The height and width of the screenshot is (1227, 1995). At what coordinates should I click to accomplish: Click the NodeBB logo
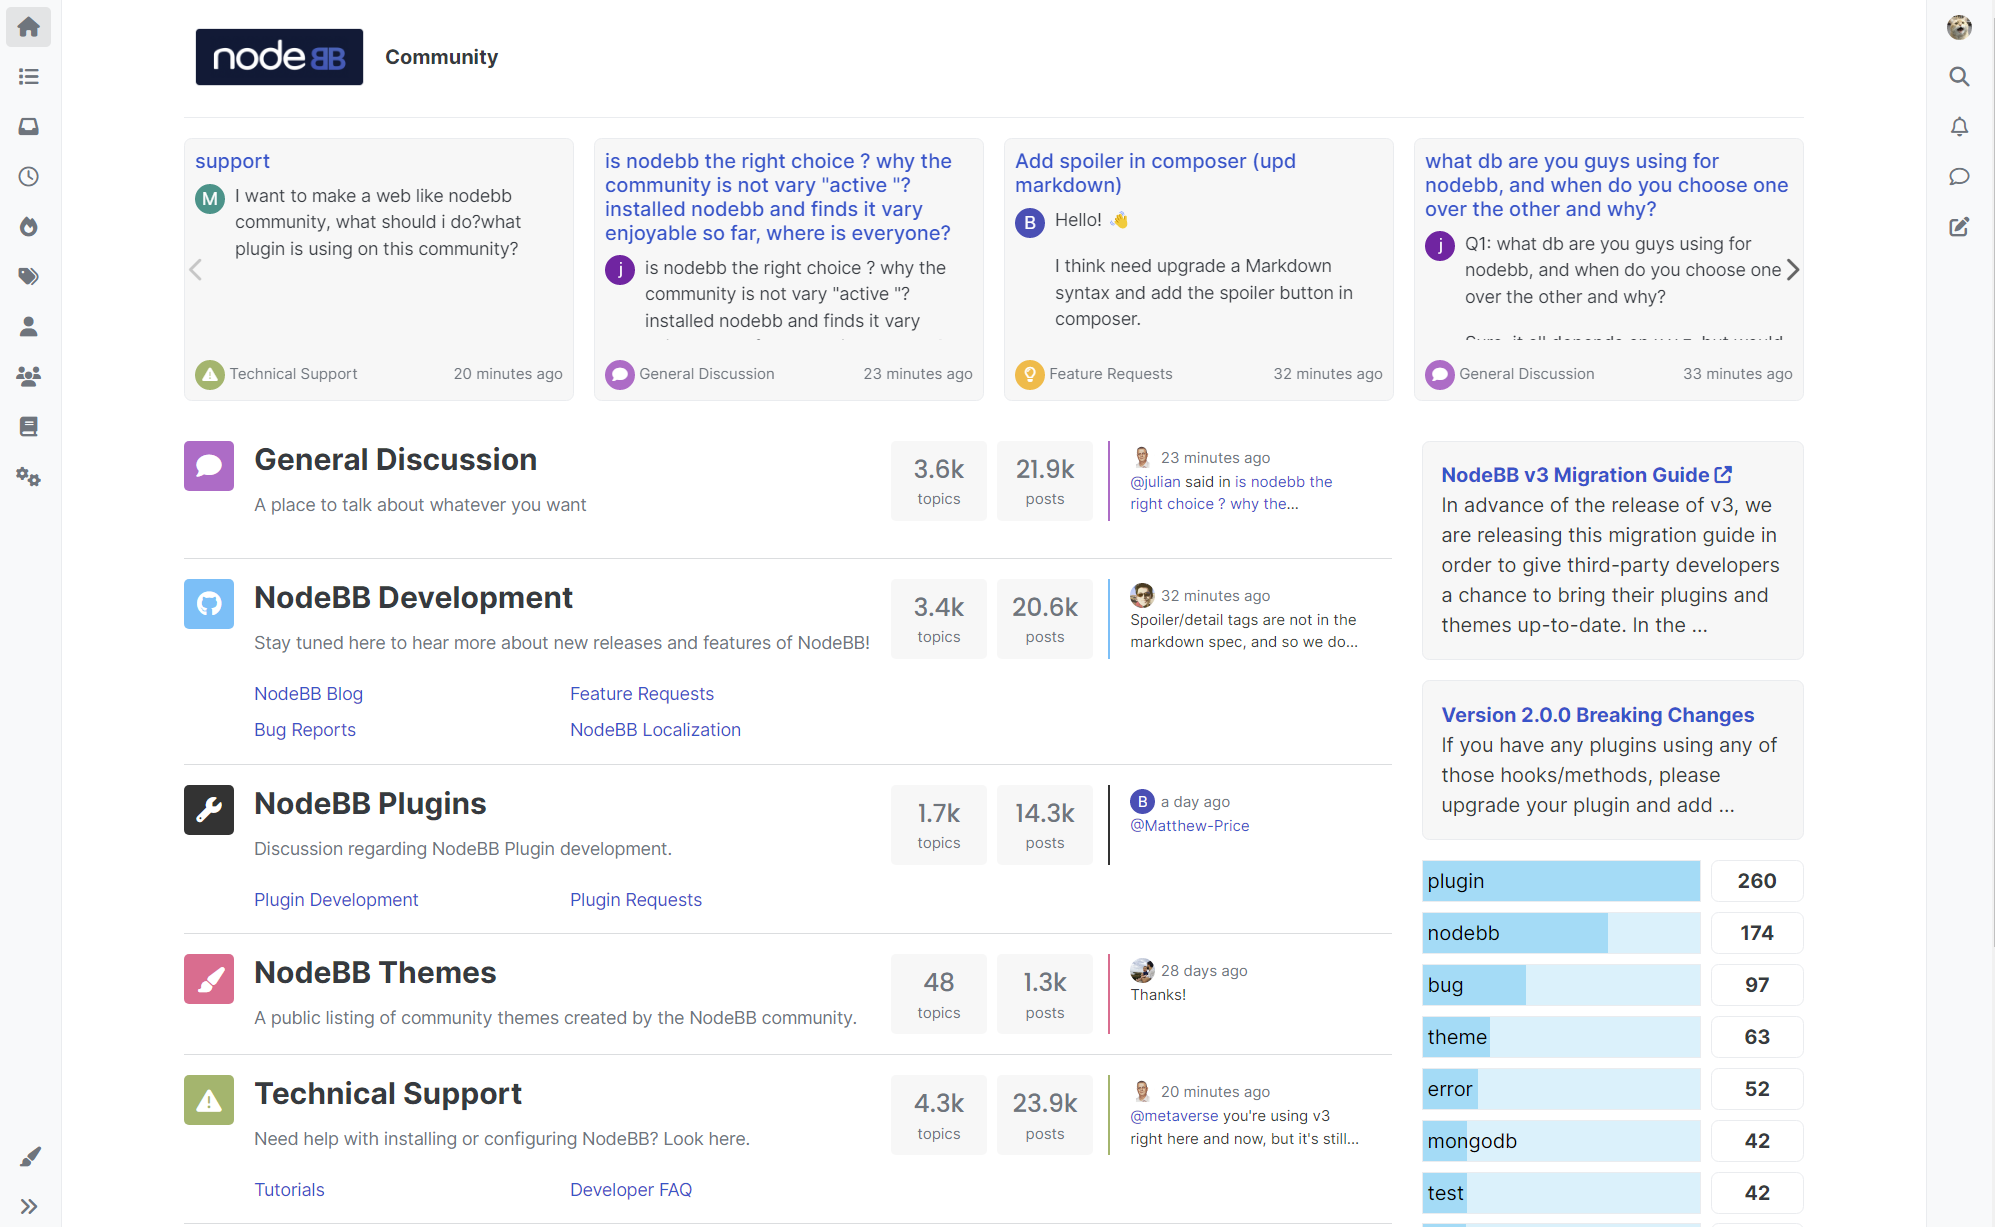(279, 57)
